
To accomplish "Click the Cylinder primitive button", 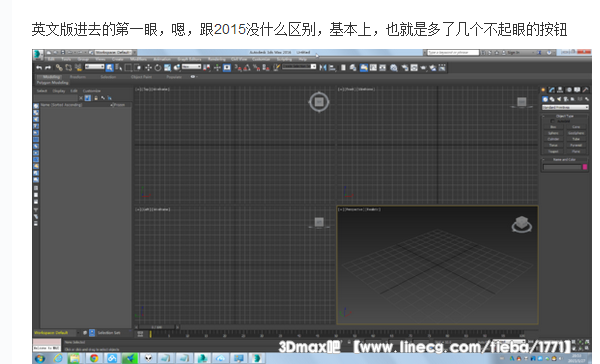I will [x=553, y=139].
